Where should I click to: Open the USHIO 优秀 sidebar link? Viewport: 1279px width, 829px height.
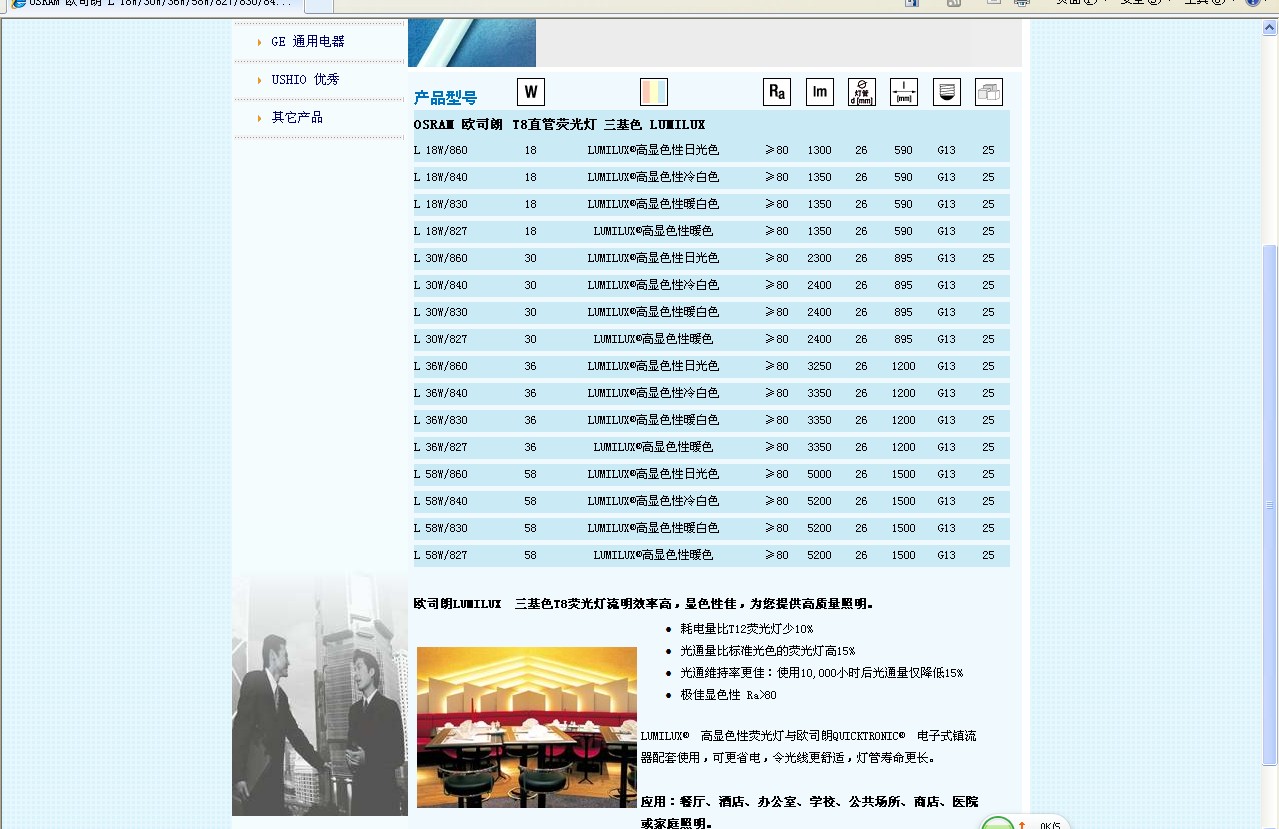(x=305, y=80)
